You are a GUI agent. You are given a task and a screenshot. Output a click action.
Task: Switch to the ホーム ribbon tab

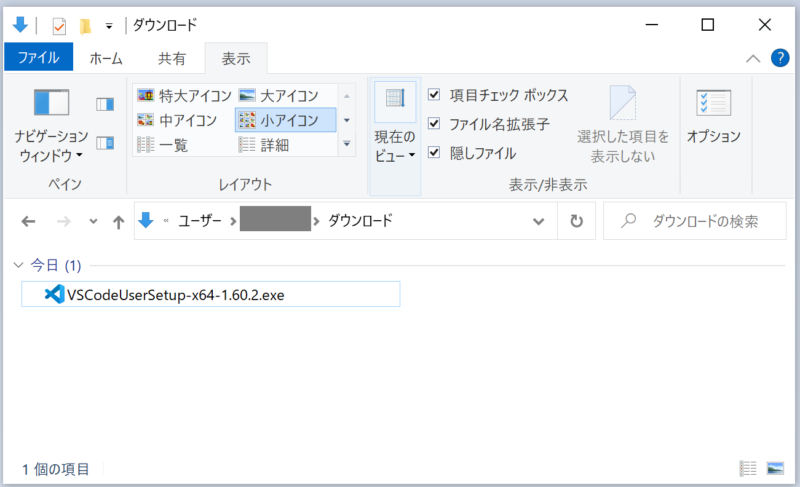click(x=106, y=58)
